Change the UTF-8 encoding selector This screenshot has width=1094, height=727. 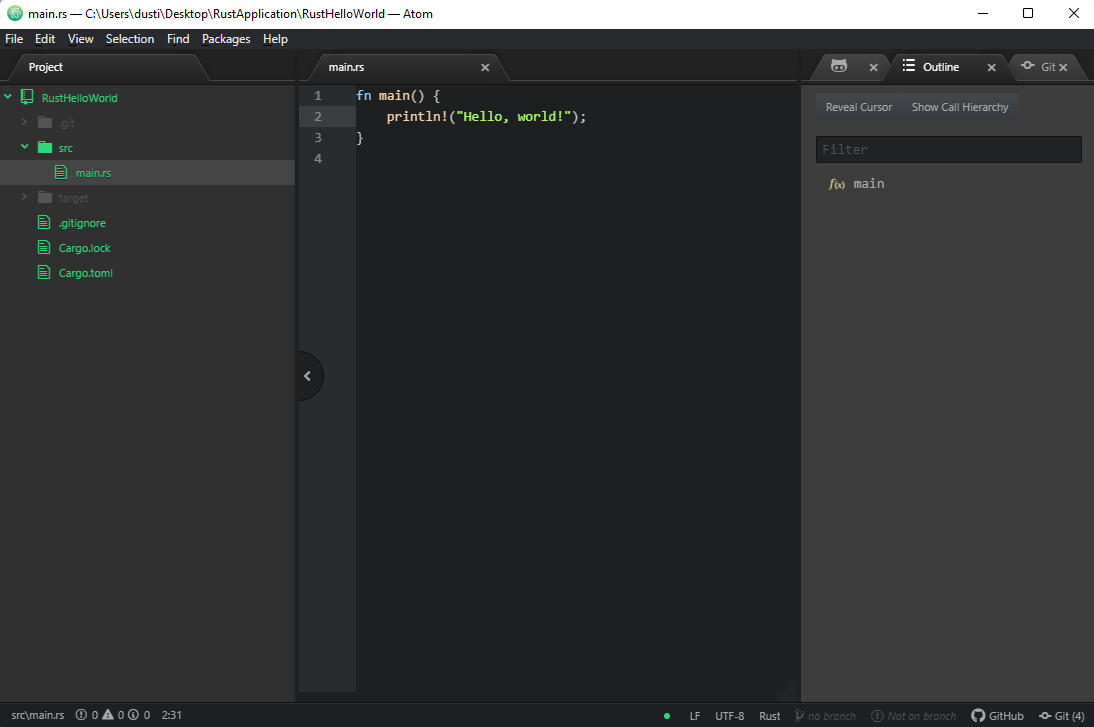(x=729, y=716)
